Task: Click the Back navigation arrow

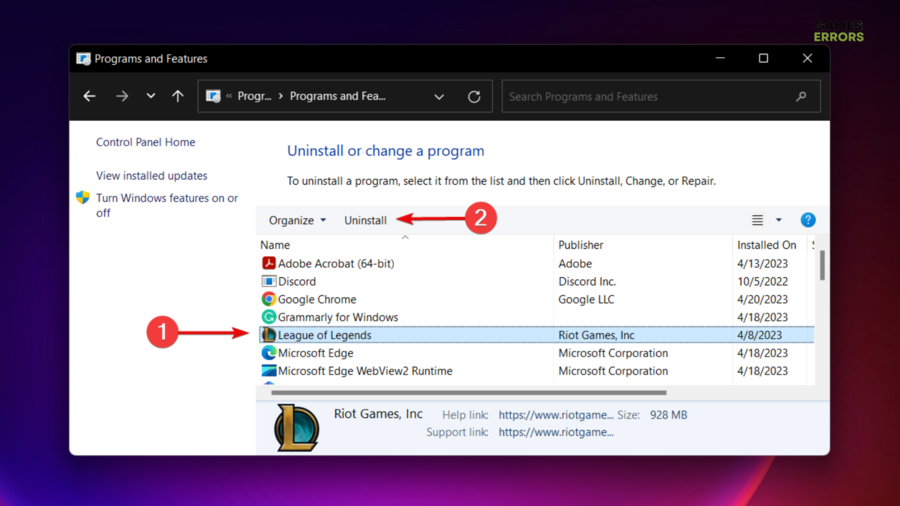Action: pos(90,97)
